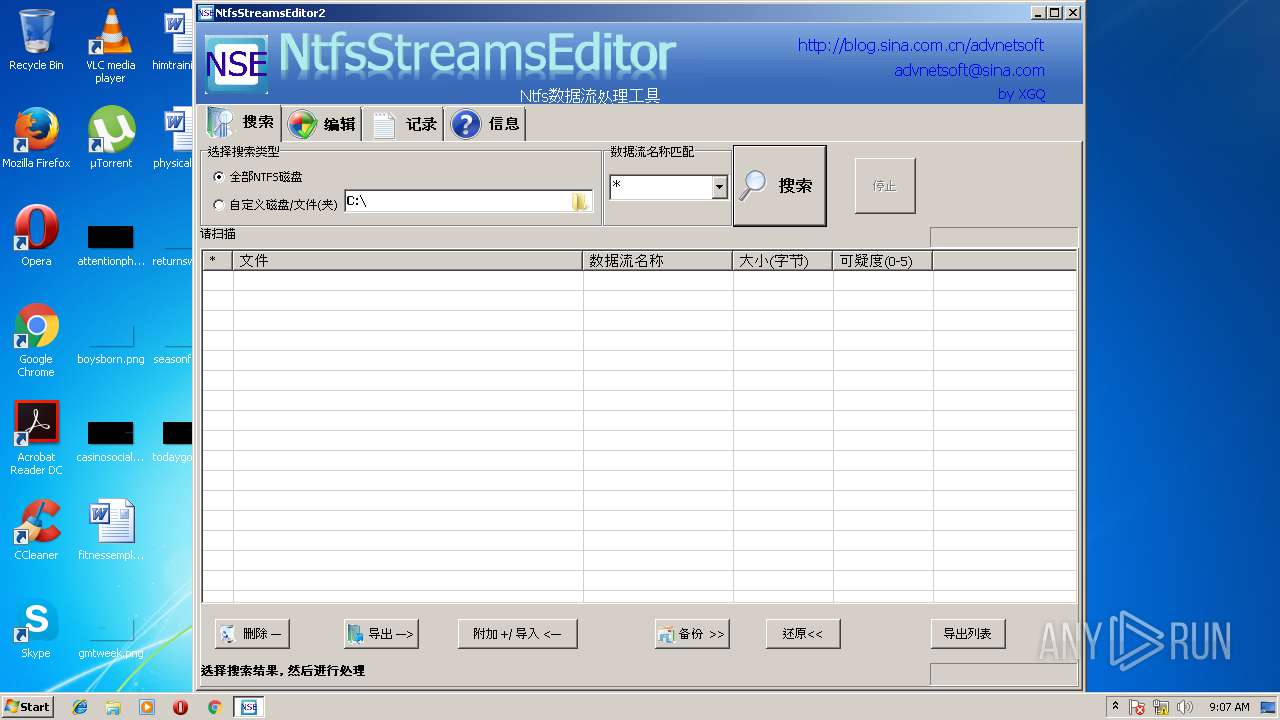Sort by the 数据流名称 column header
Image resolution: width=1280 pixels, height=720 pixels.
point(658,261)
